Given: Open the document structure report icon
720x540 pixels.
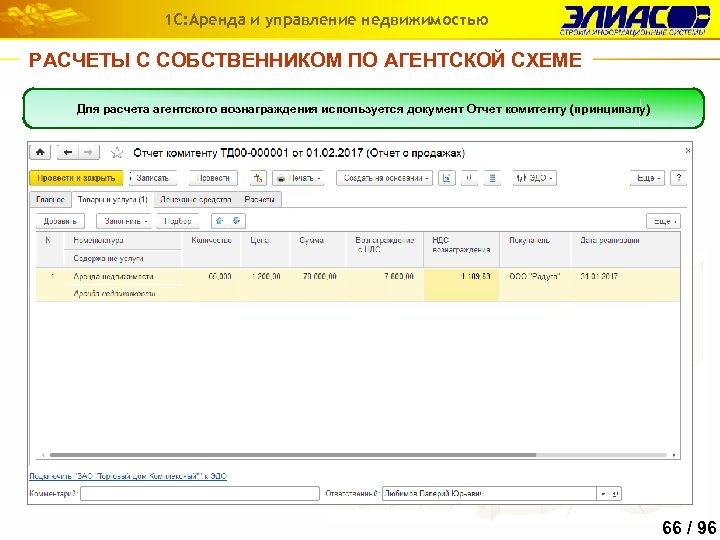Looking at the screenshot, I should [x=447, y=178].
